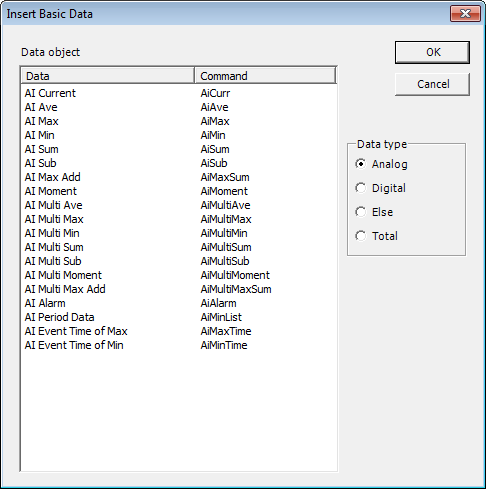Screen dimensions: 486x489
Task: Click the Data column header
Action: pyautogui.click(x=107, y=76)
